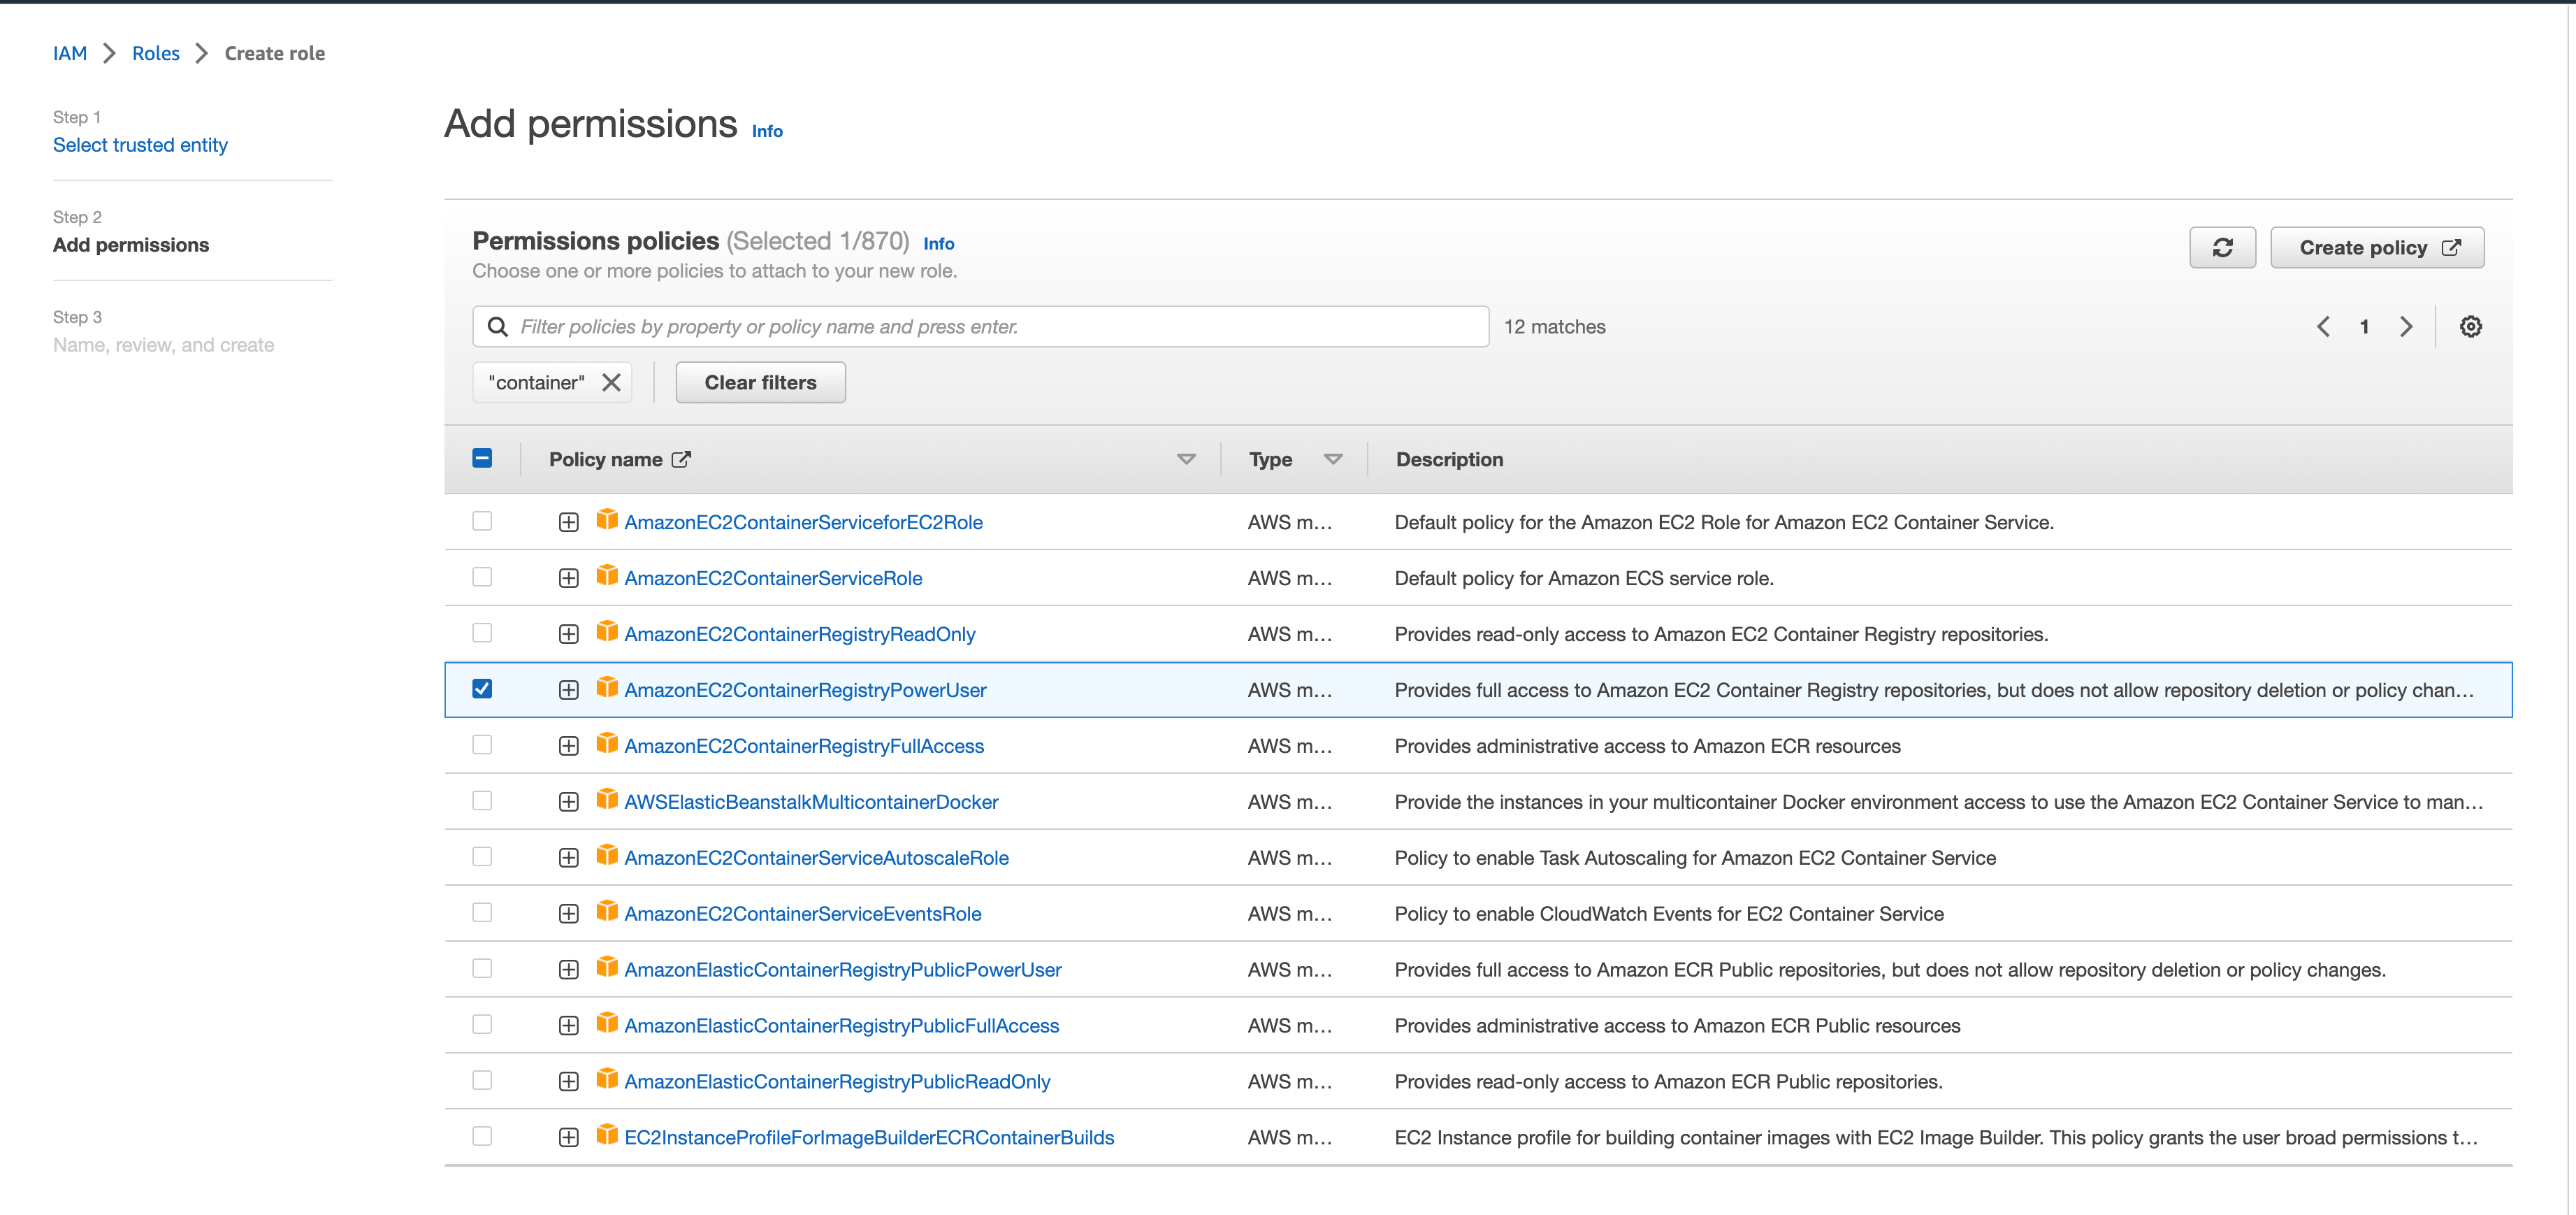Image resolution: width=2576 pixels, height=1215 pixels.
Task: Click the orange policy icon for AmazonEC2ContainerServiceforEC2Role
Action: coord(606,519)
